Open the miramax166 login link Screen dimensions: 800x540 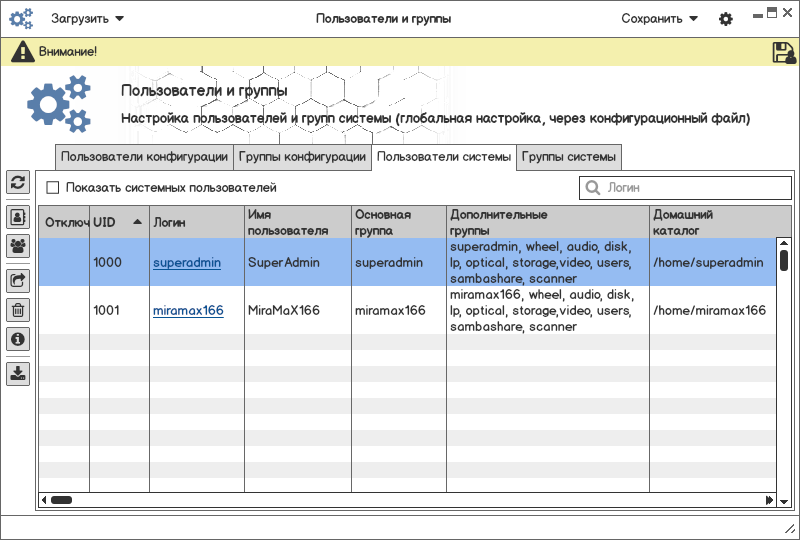point(188,311)
